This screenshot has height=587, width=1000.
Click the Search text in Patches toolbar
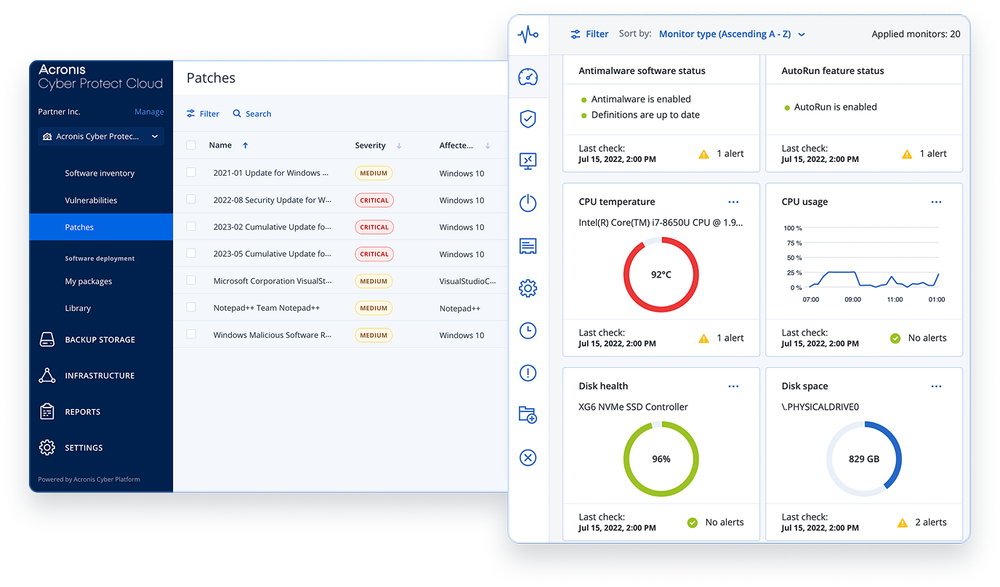(258, 114)
